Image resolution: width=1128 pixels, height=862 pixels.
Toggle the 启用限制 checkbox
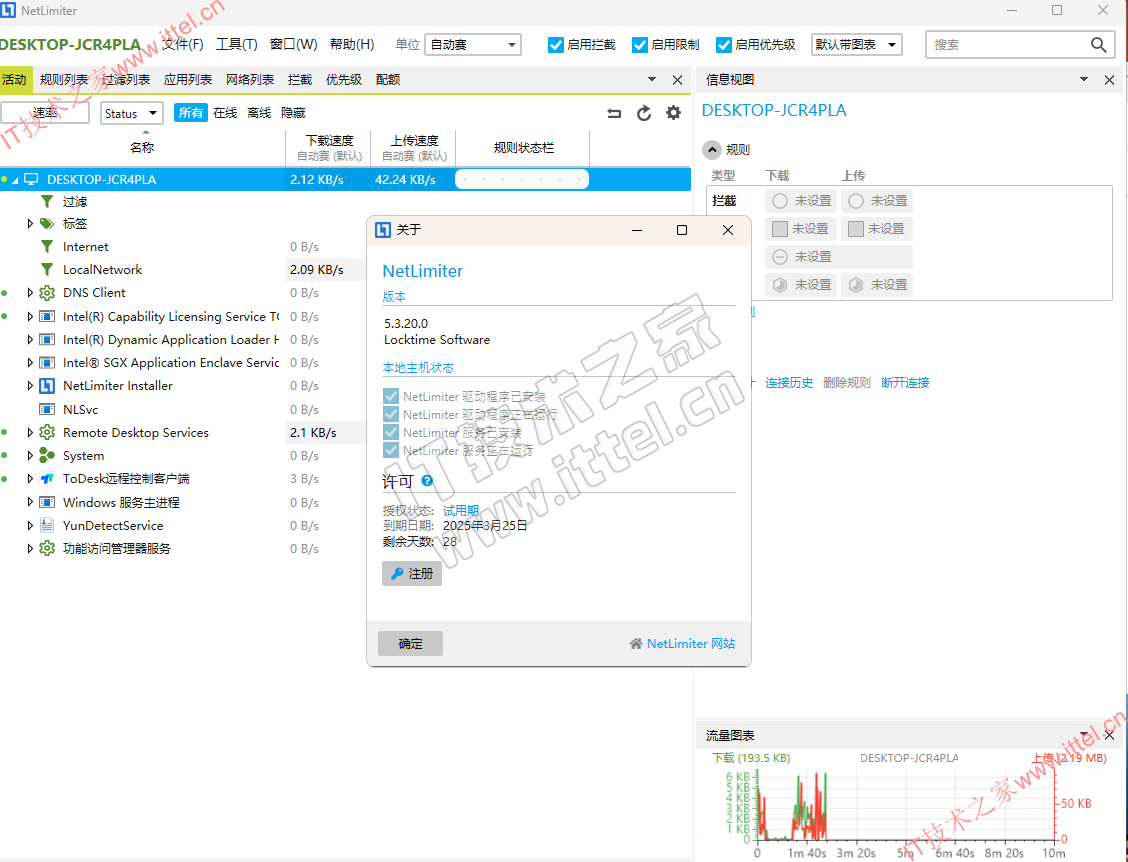click(640, 45)
